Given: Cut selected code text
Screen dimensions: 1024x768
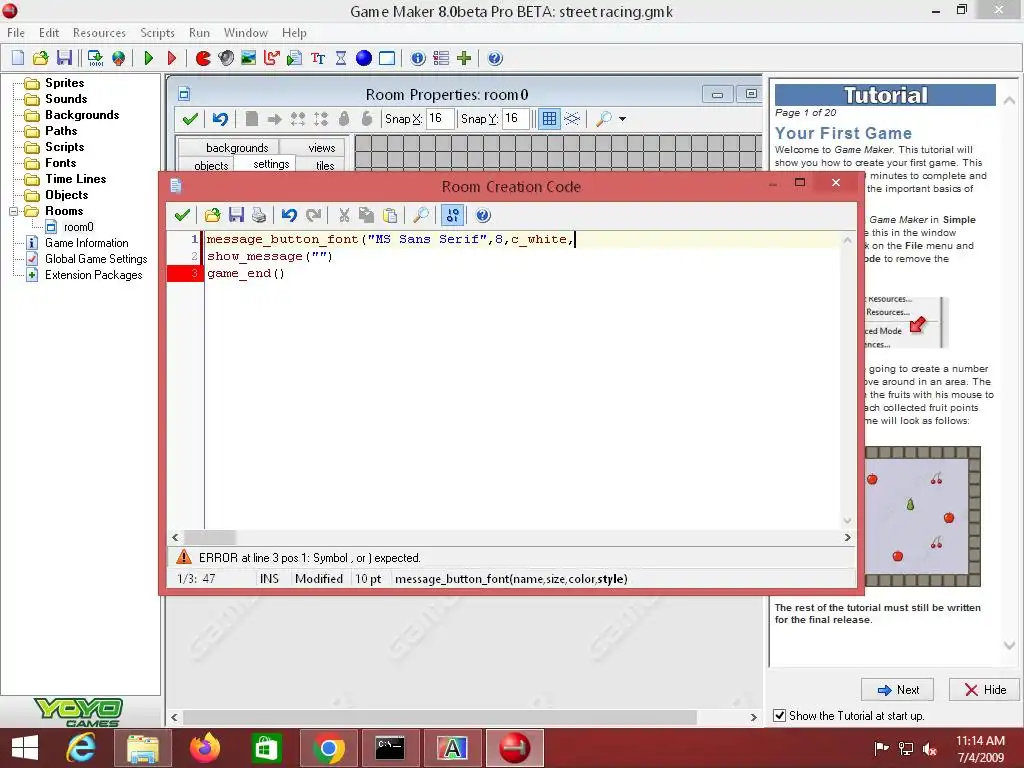Looking at the screenshot, I should coord(344,215).
